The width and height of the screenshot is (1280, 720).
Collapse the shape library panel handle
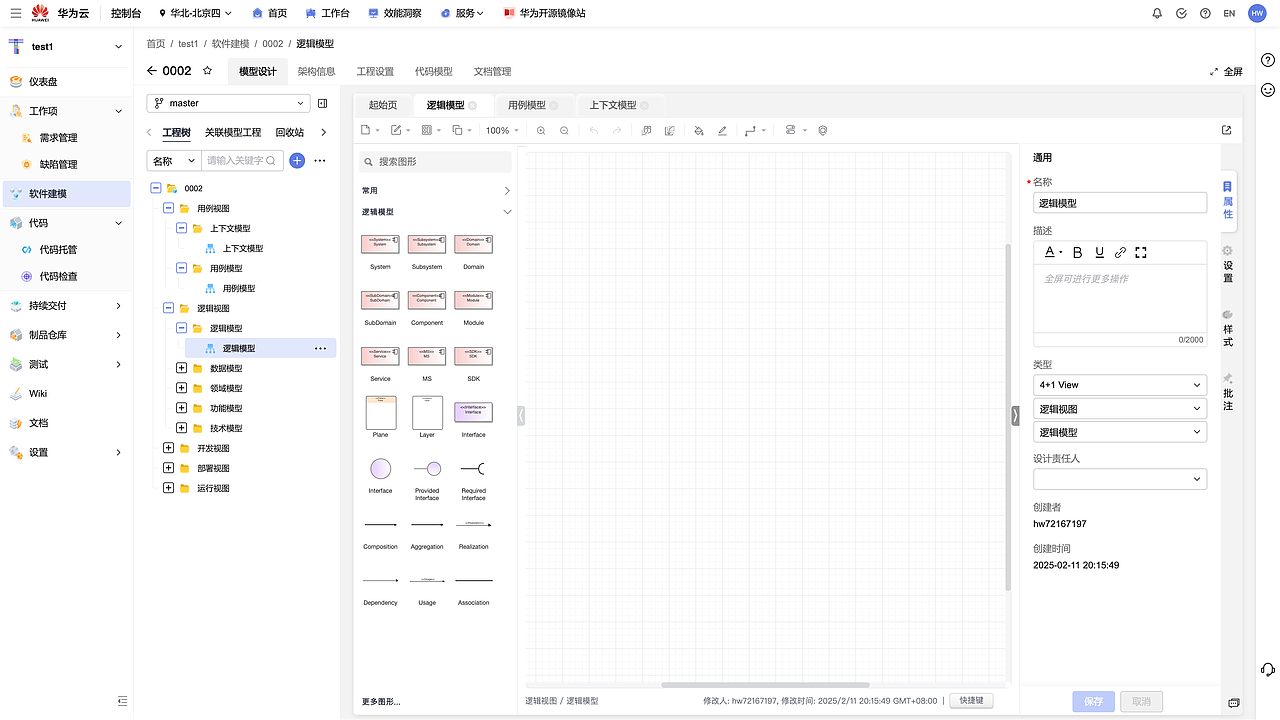[x=521, y=416]
